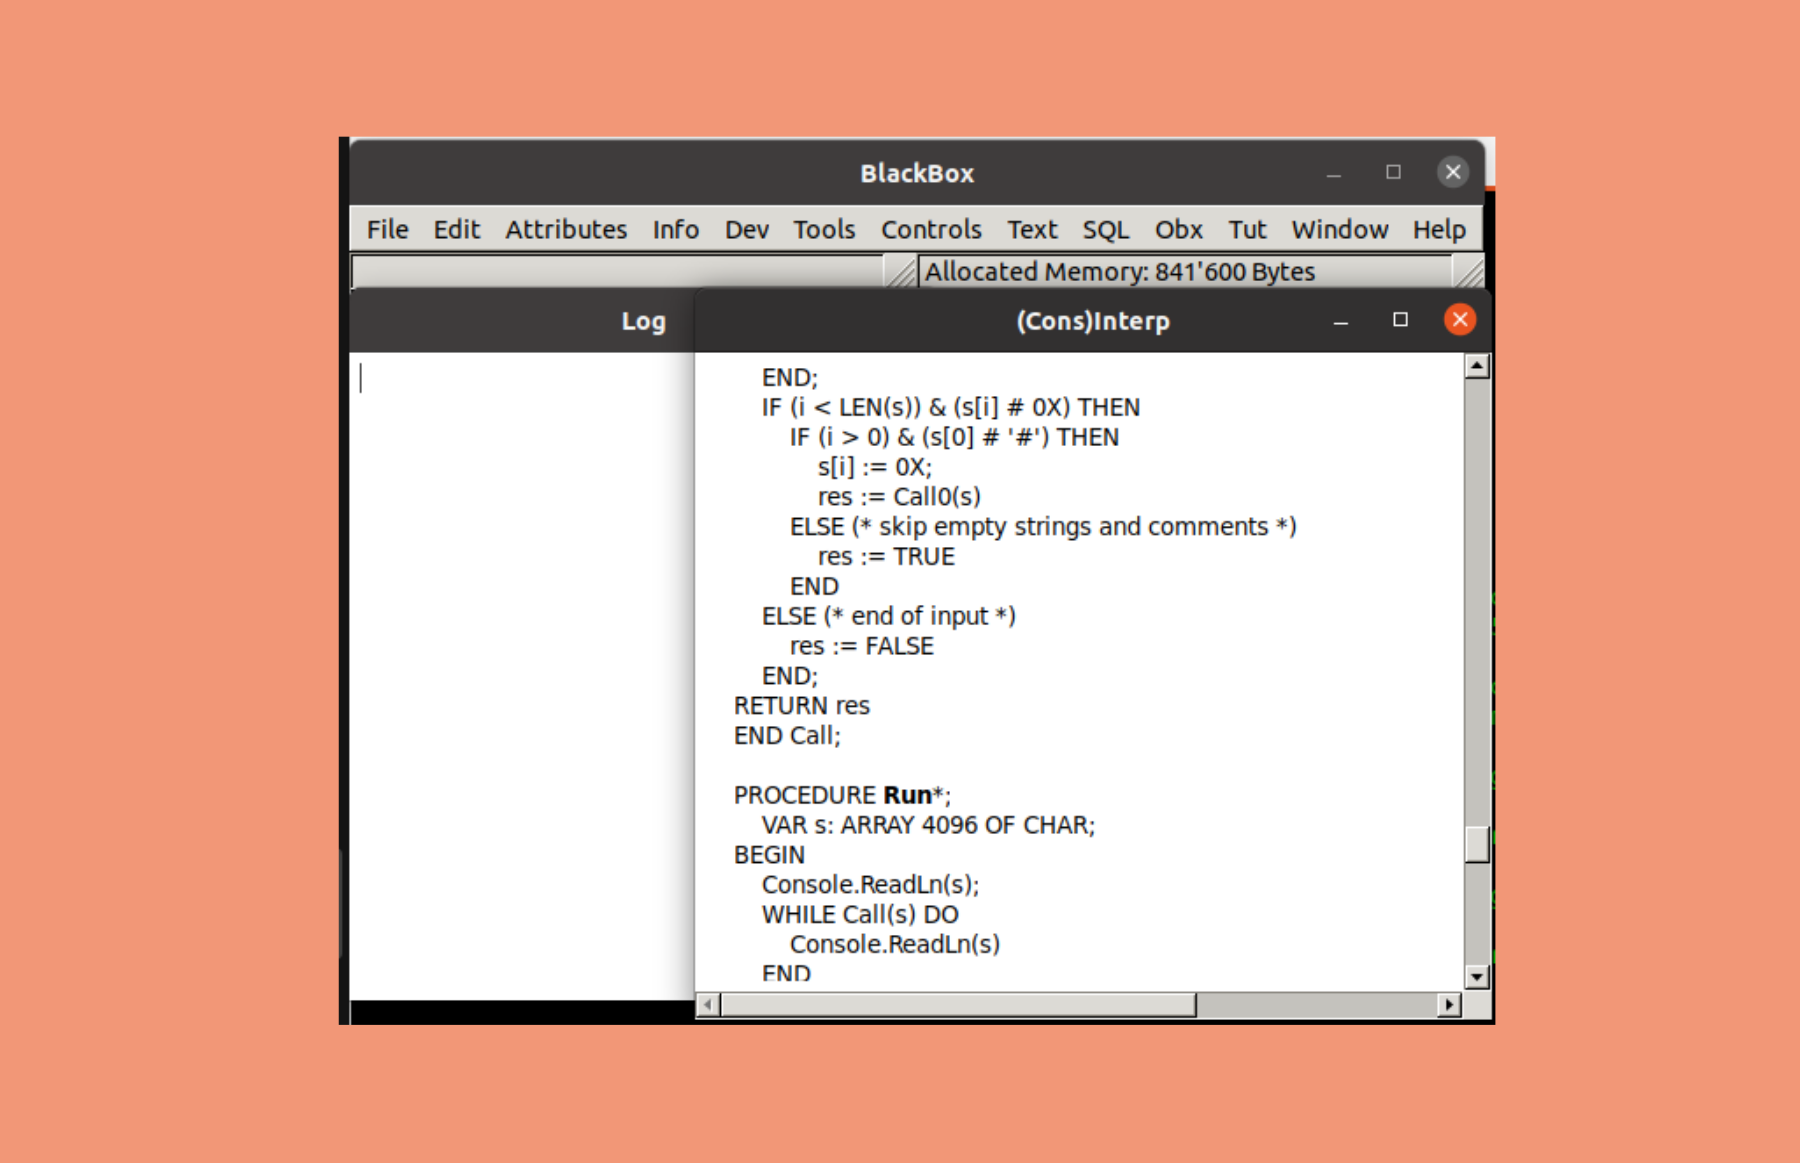
Task: Open the Window menu
Action: (1340, 230)
